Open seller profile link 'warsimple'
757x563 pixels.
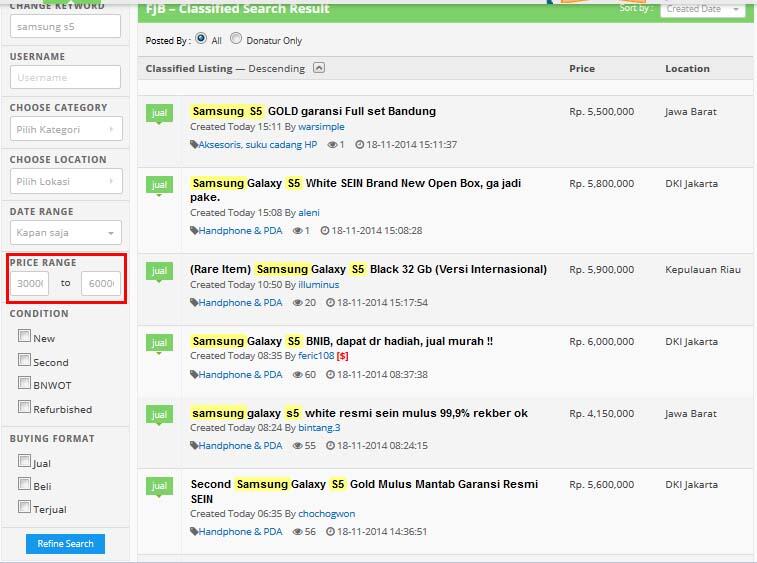point(321,128)
